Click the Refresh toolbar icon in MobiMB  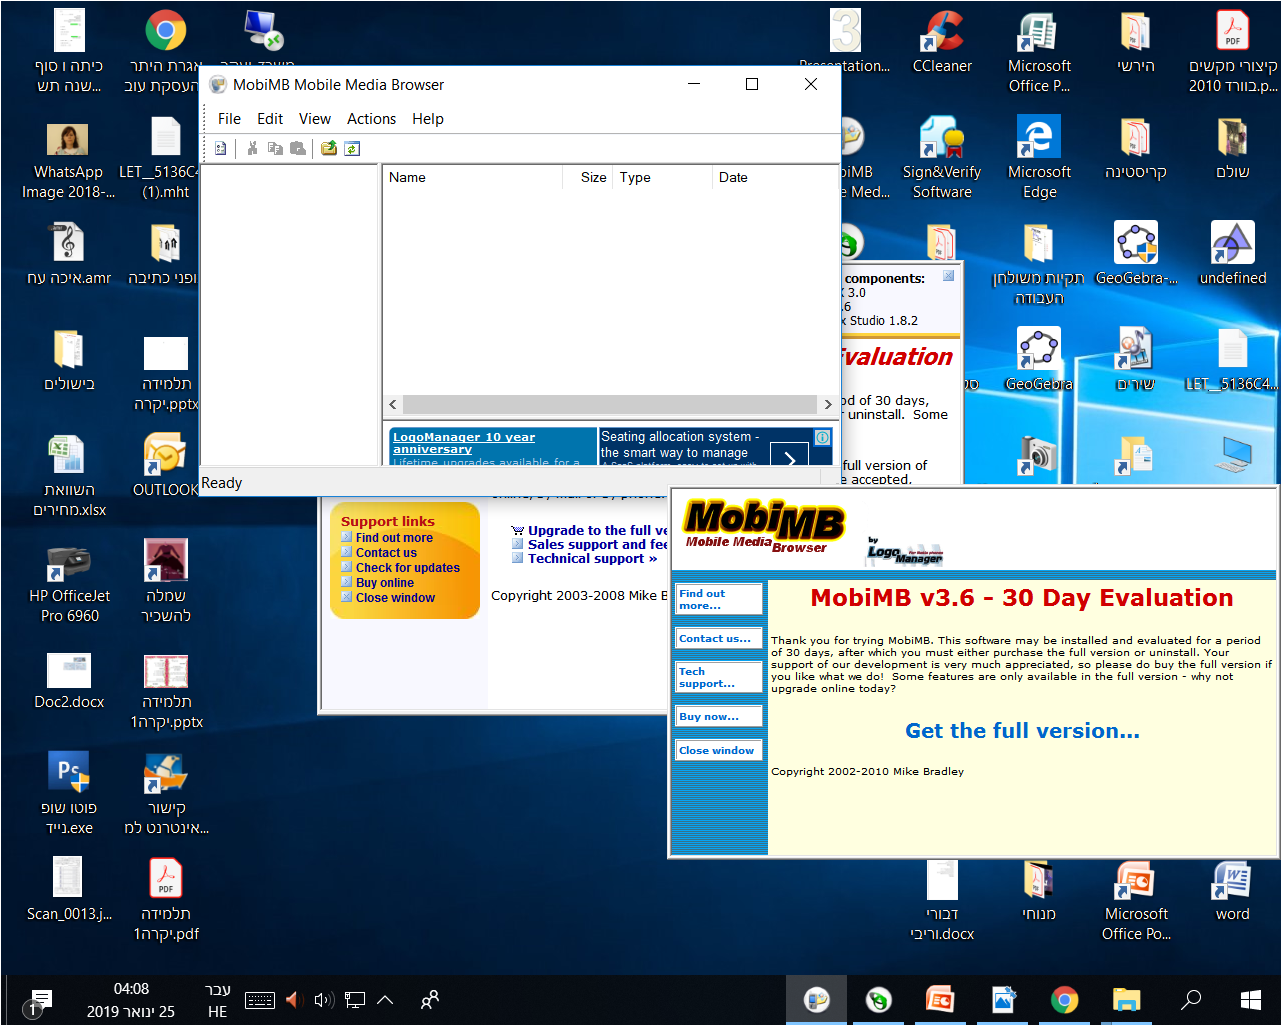[x=352, y=149]
